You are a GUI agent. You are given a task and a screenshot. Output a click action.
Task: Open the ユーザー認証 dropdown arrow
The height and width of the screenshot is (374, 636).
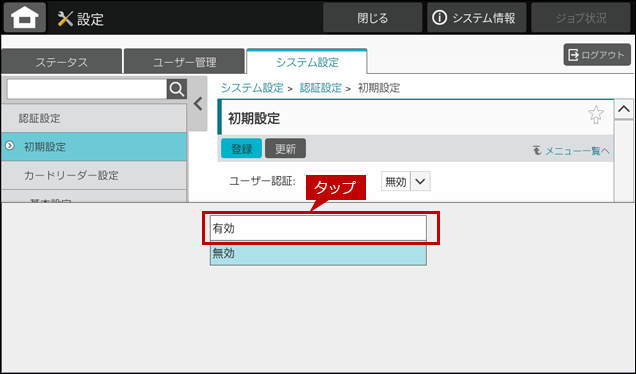point(420,181)
